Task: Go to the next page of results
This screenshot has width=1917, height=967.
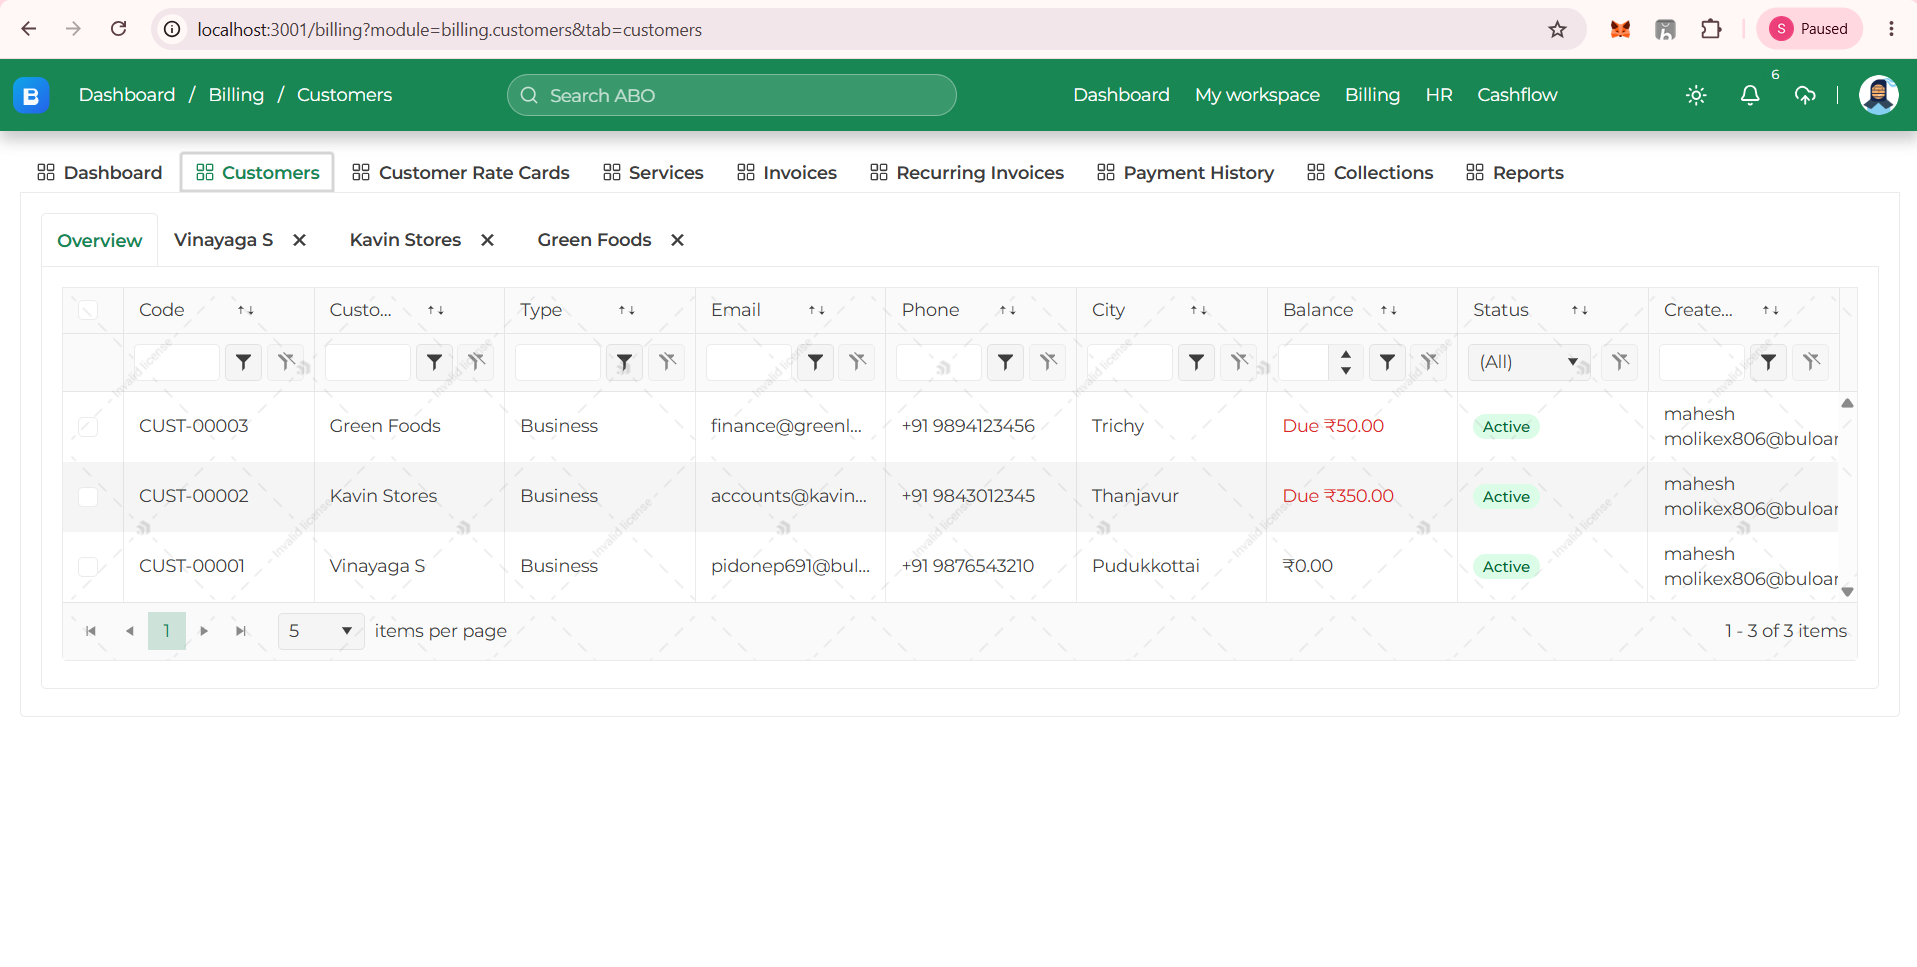Action: coord(204,631)
